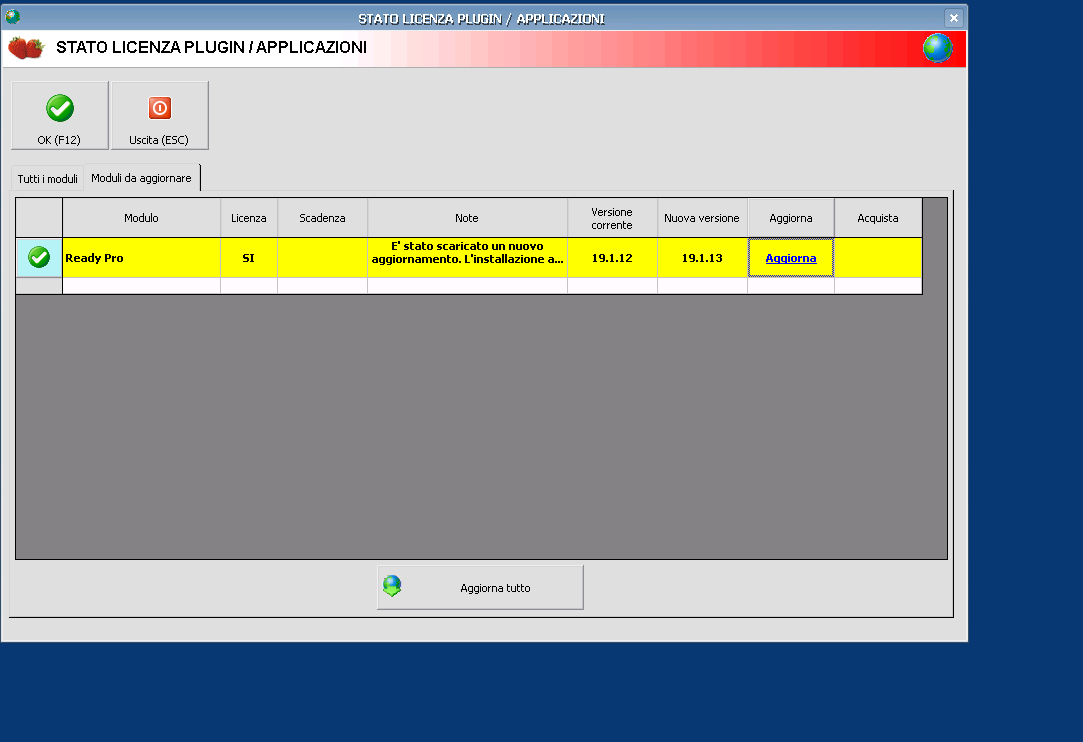Click the globe icon in red header

pyautogui.click(x=937, y=48)
